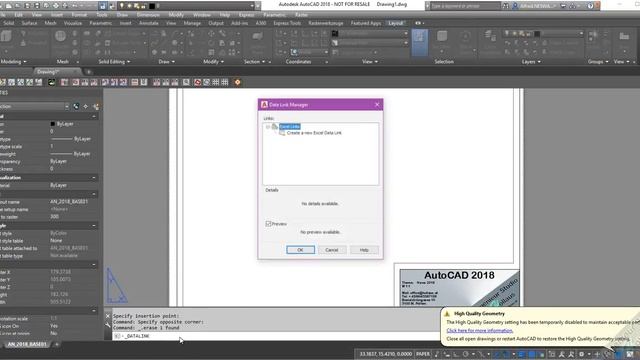Click the signed-in user account icon
Screen dimensions: 640x360
click(515, 6)
